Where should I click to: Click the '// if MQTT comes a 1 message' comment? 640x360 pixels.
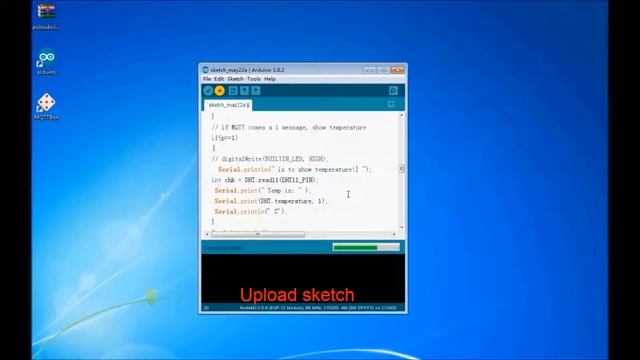pos(289,127)
